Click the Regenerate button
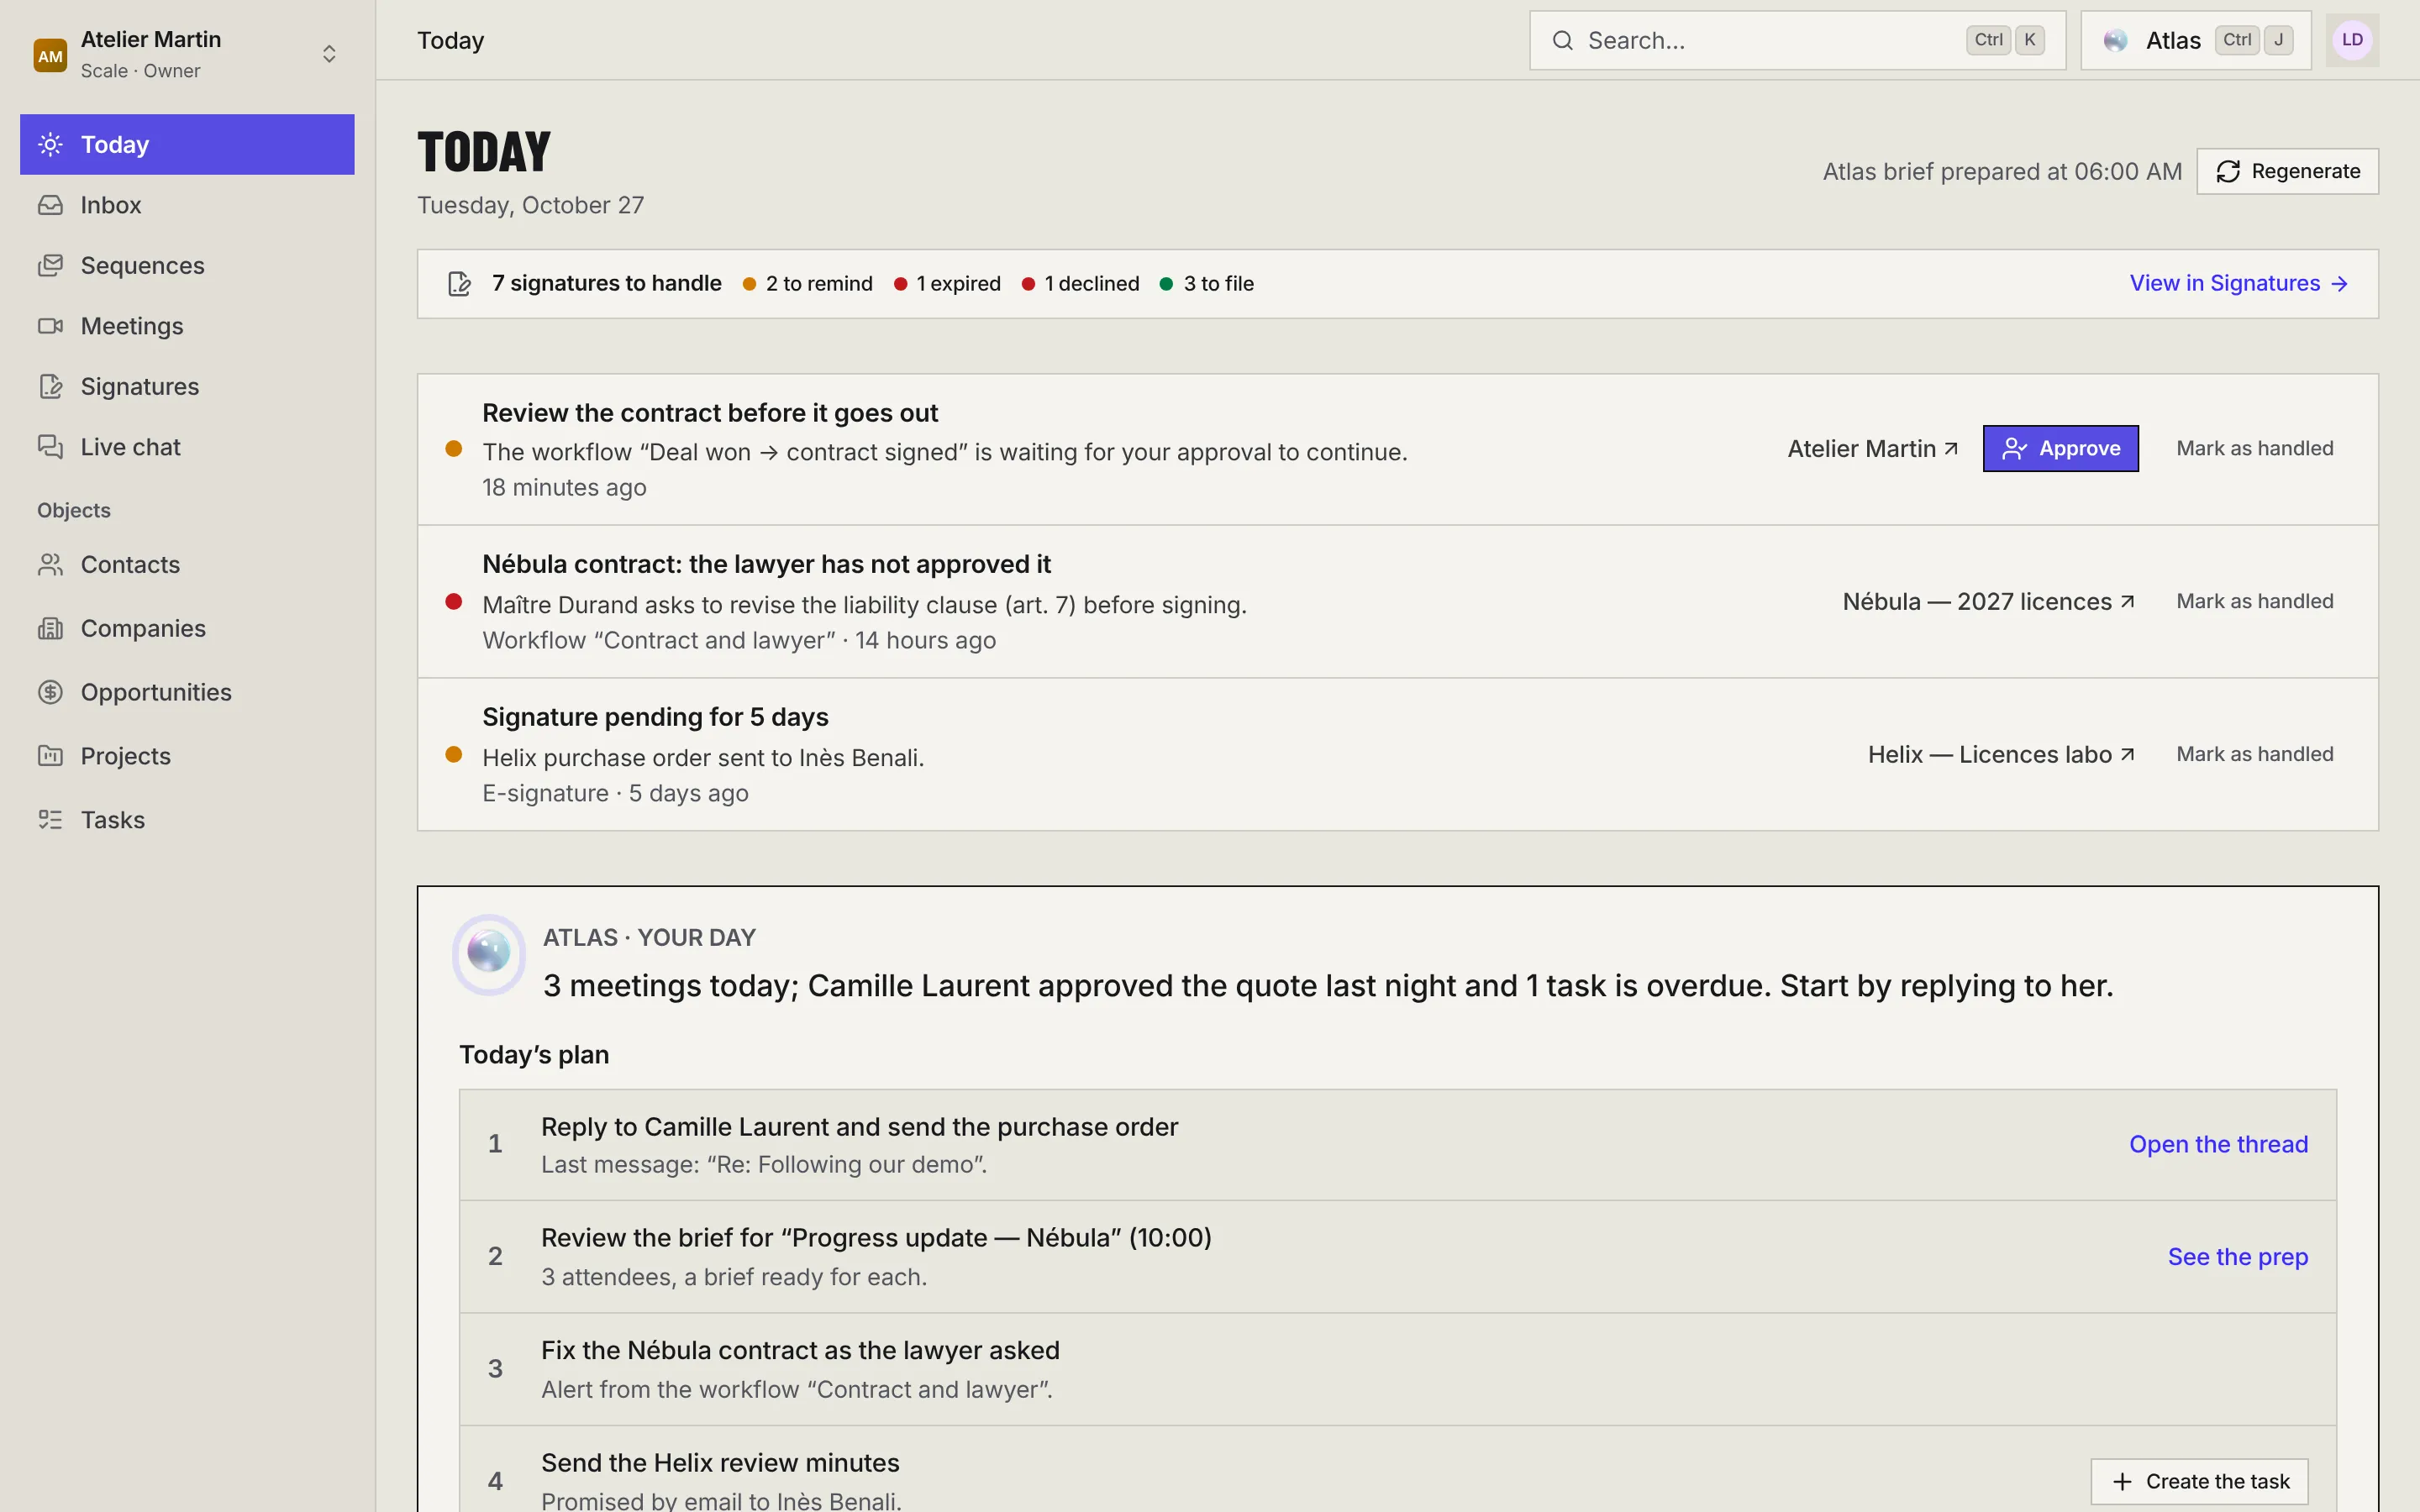This screenshot has height=1512, width=2420. tap(2287, 171)
